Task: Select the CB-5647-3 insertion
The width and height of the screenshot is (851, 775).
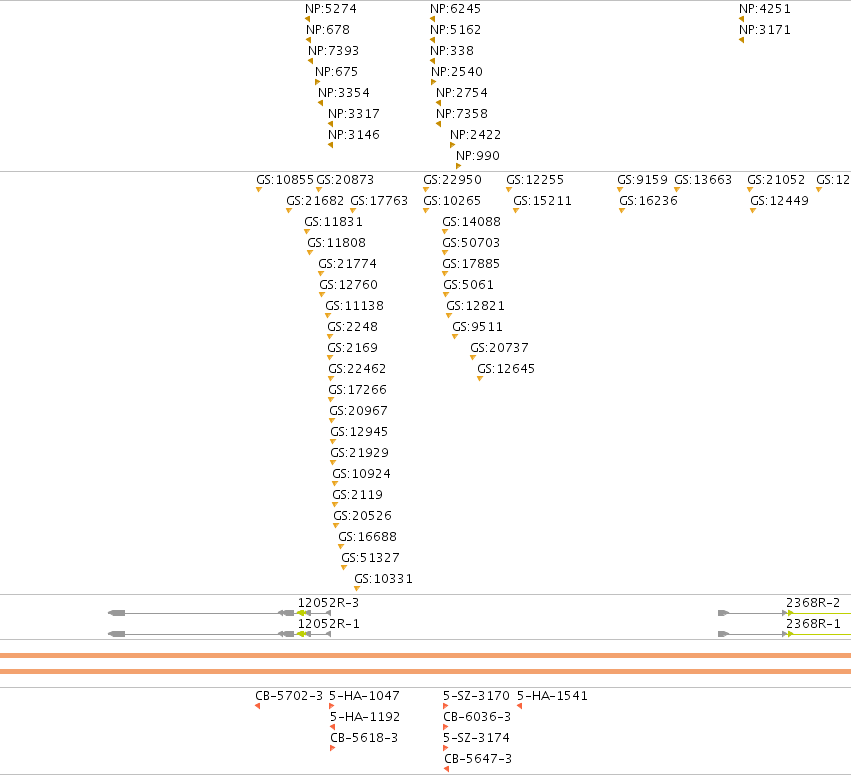Action: coord(478,759)
